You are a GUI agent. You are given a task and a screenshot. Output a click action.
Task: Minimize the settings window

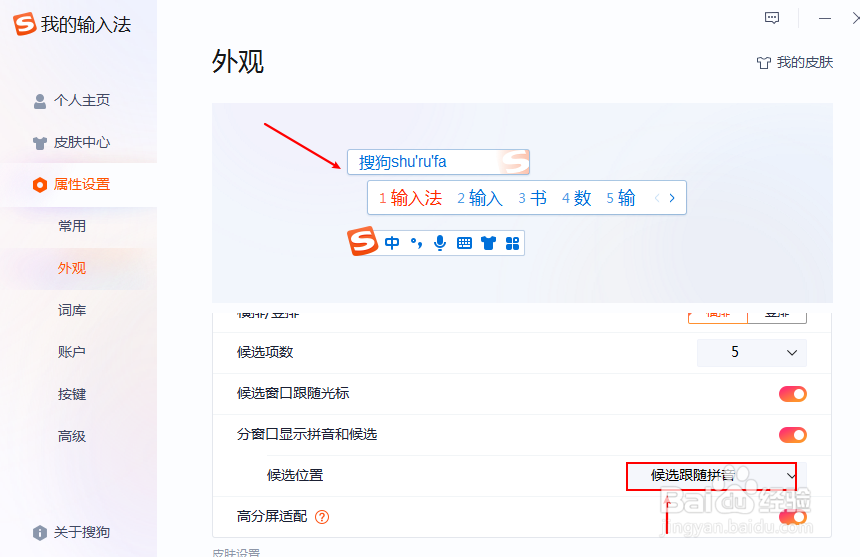[825, 18]
